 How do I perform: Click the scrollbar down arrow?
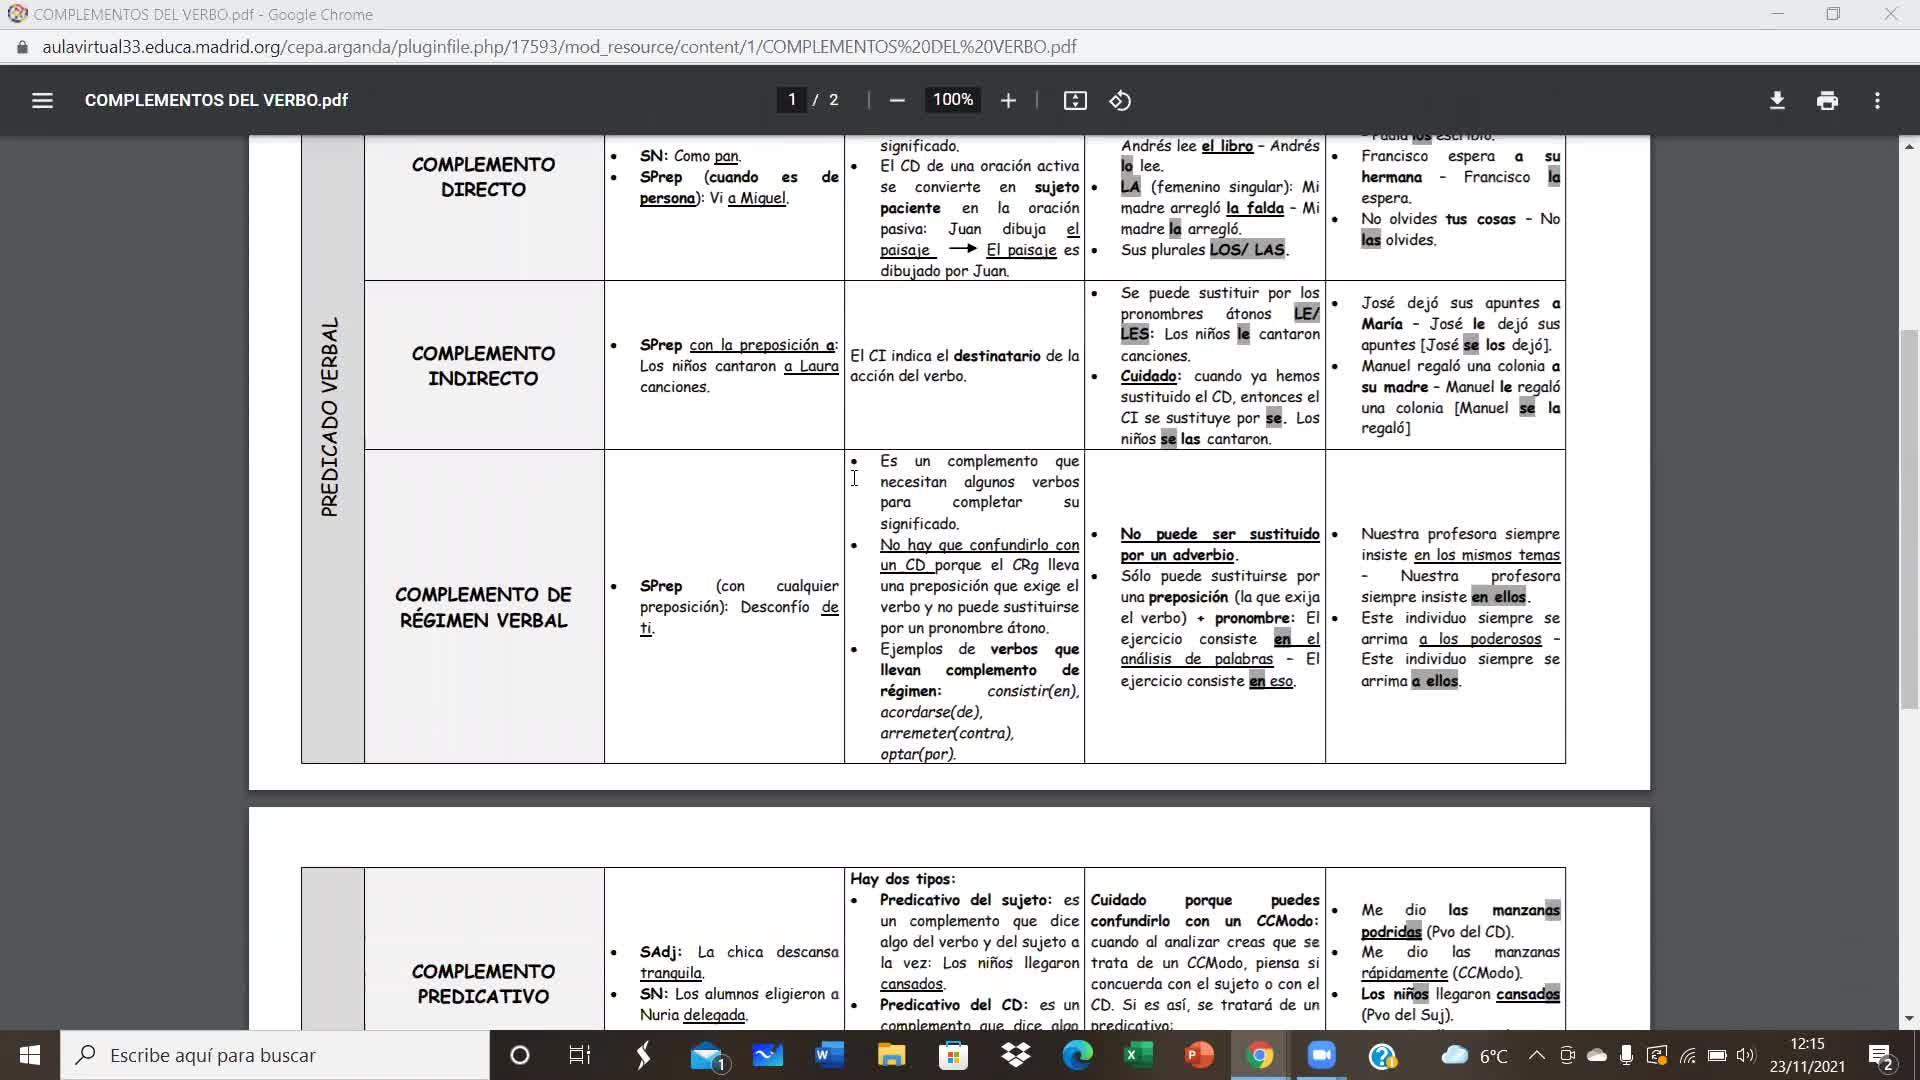pos(1909,1019)
